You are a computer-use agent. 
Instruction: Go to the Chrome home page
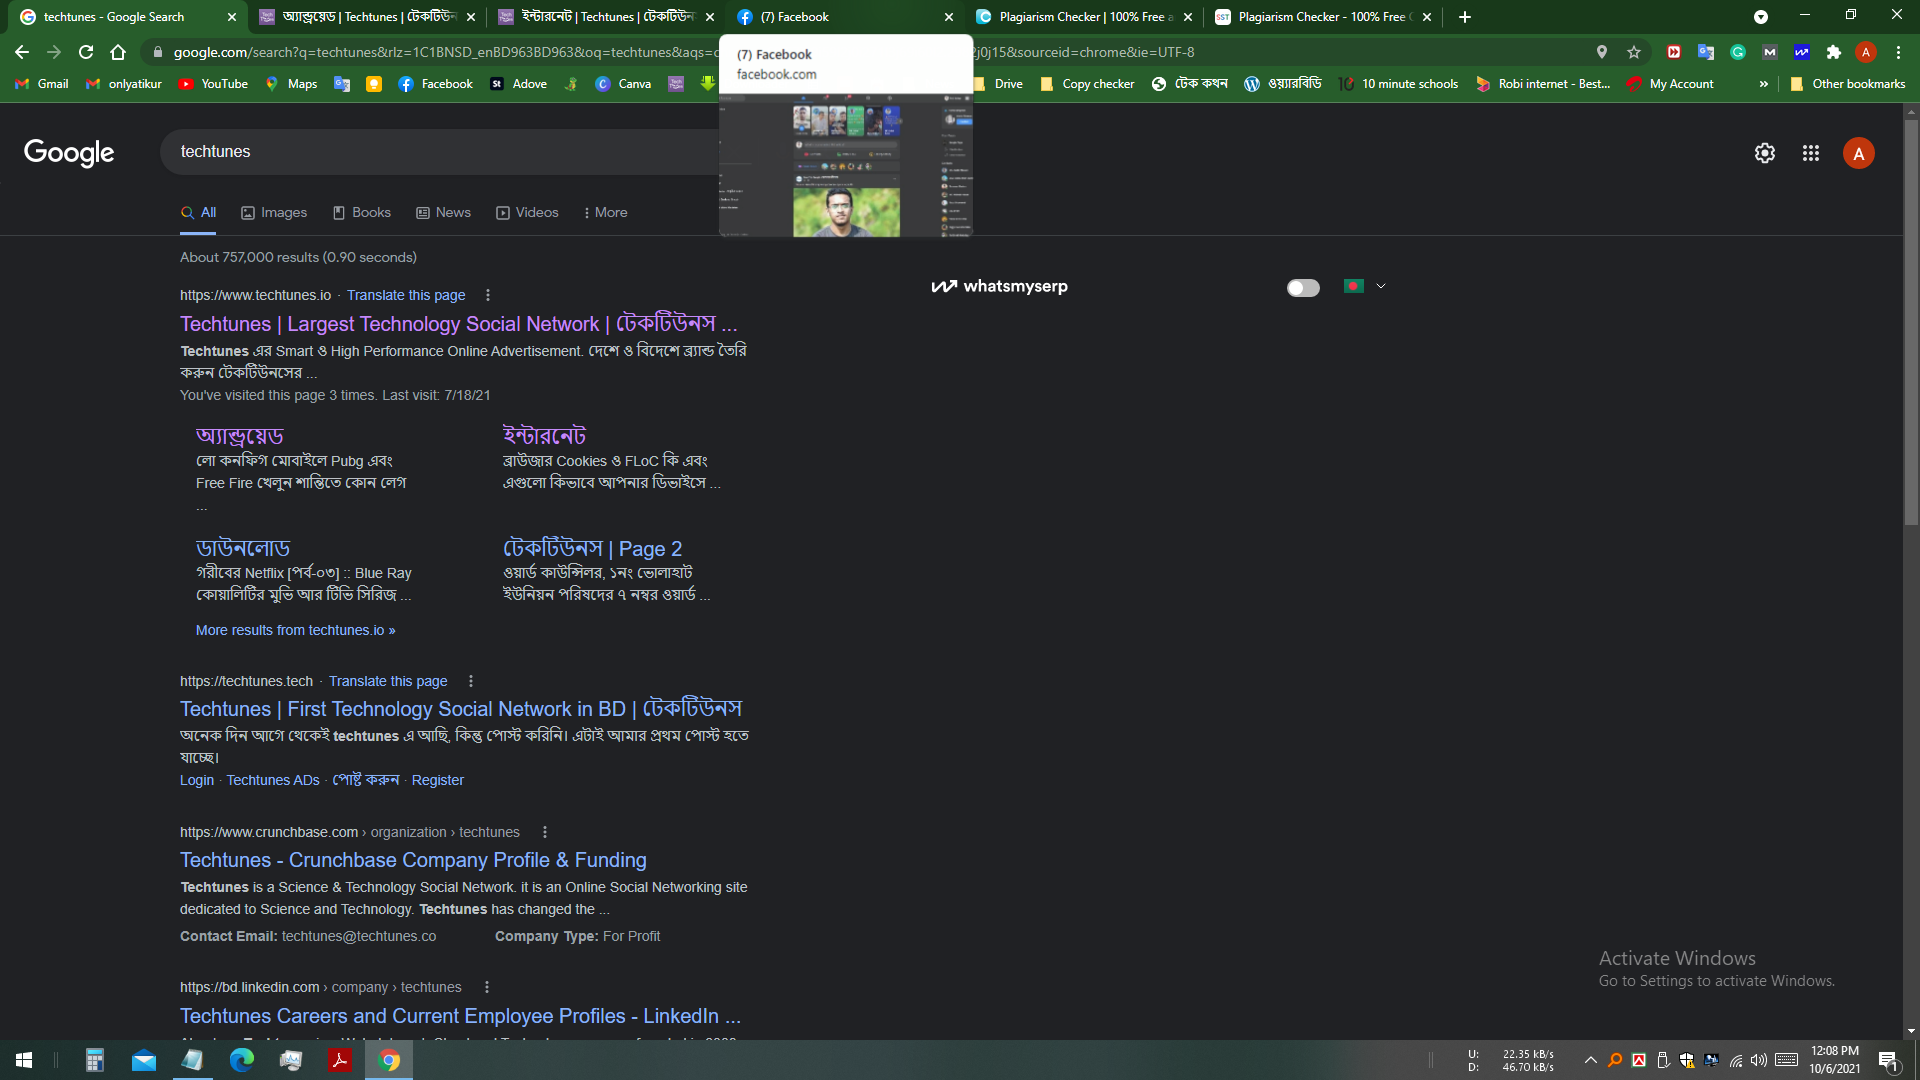pyautogui.click(x=118, y=52)
